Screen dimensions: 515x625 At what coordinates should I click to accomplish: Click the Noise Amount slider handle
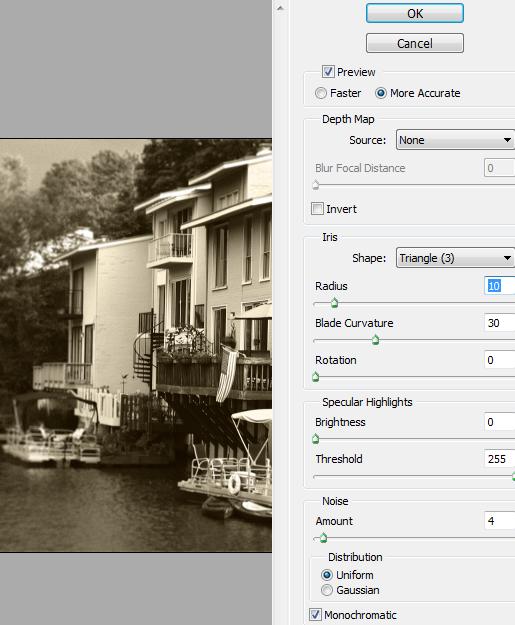pyautogui.click(x=323, y=538)
